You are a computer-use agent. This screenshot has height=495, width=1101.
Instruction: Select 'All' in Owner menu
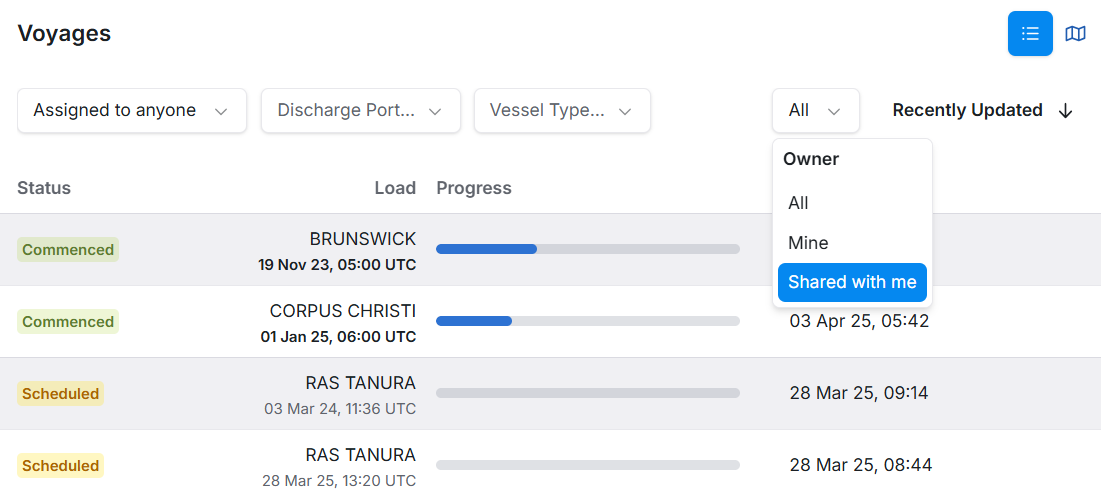pos(798,203)
